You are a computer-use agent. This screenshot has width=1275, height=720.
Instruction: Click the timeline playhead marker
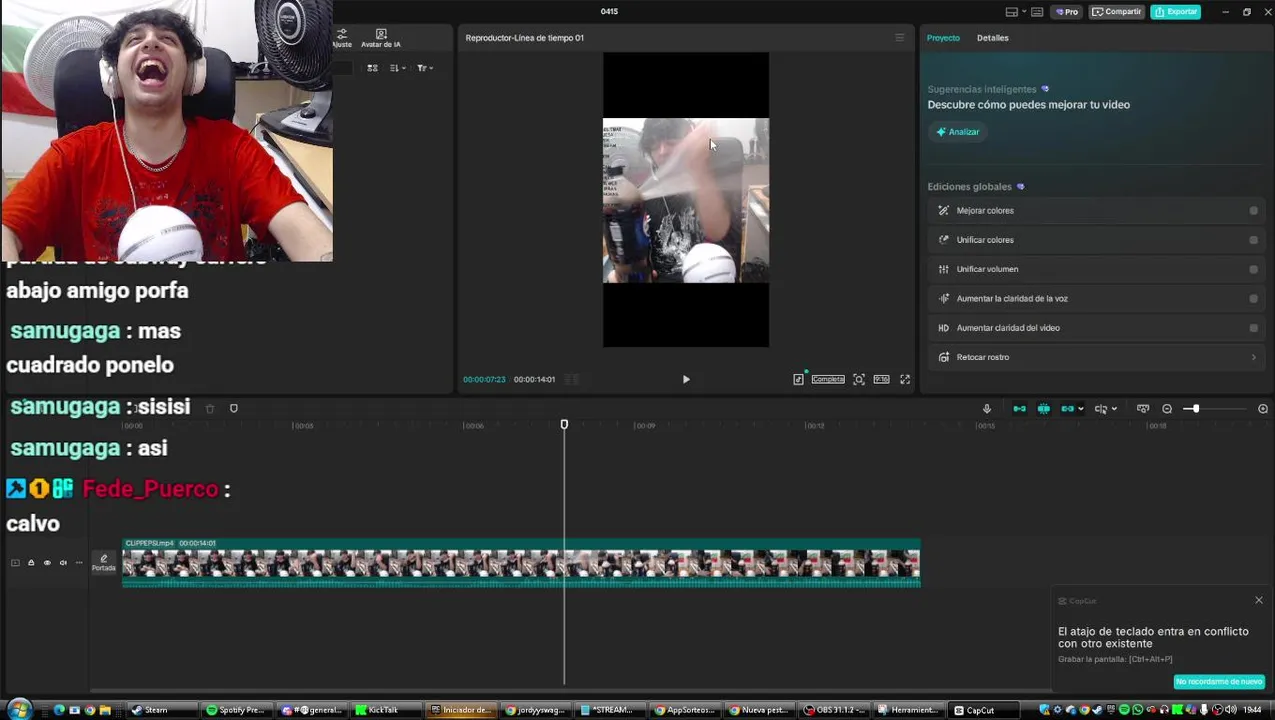coord(564,425)
